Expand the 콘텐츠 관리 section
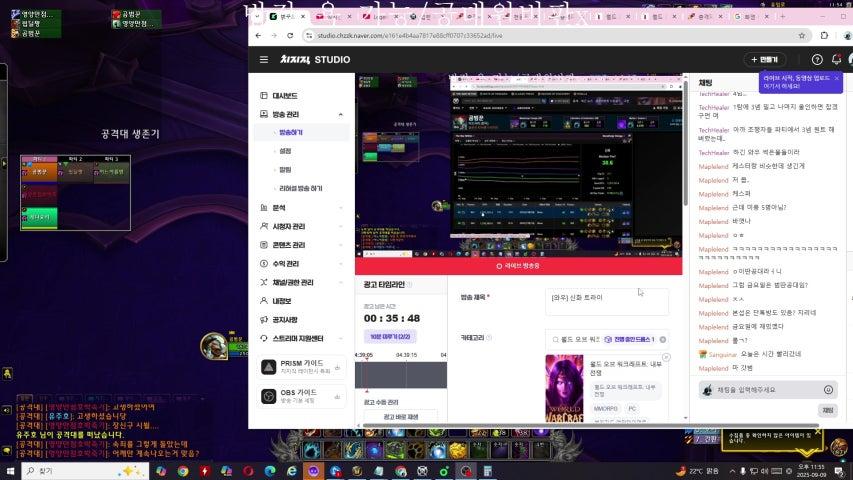Screen dimensions: 853x480 pyautogui.click(x=302, y=245)
